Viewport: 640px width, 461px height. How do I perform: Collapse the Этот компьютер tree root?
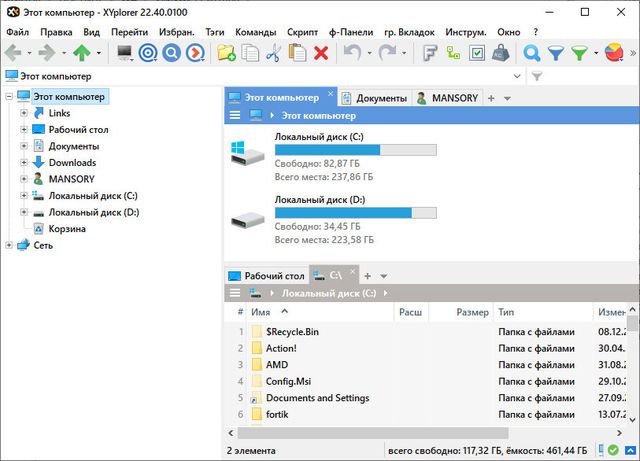pyautogui.click(x=10, y=97)
